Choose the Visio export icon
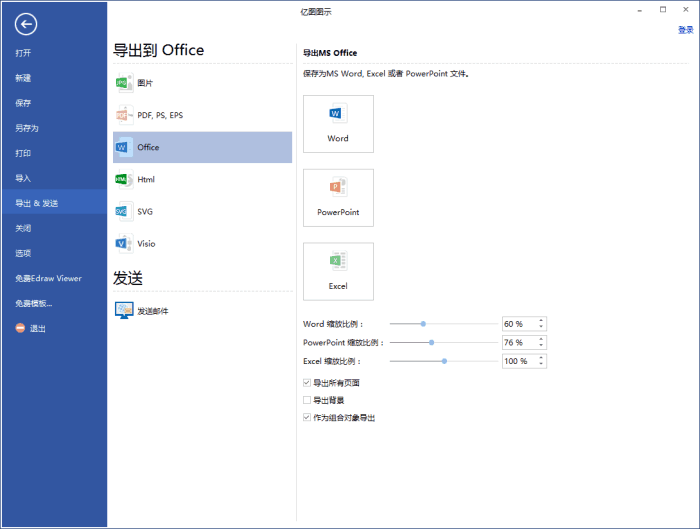This screenshot has height=529, width=700. coord(124,243)
